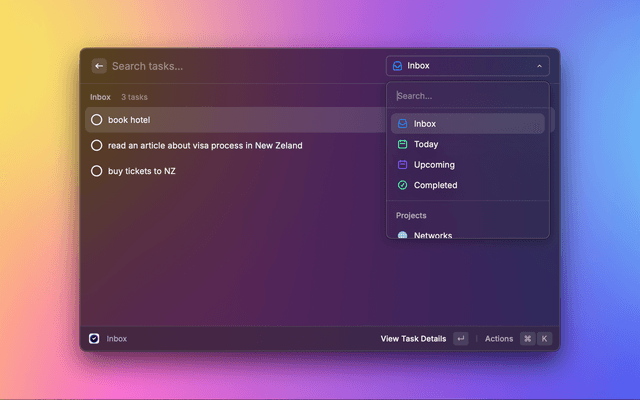Image resolution: width=640 pixels, height=400 pixels.
Task: Click the app logo in the bottom bar
Action: tap(94, 339)
